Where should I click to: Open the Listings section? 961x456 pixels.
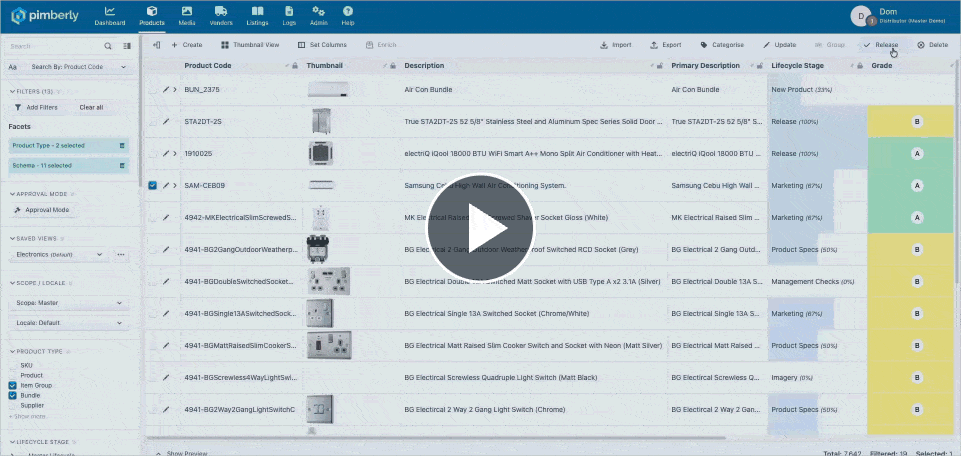click(x=257, y=16)
